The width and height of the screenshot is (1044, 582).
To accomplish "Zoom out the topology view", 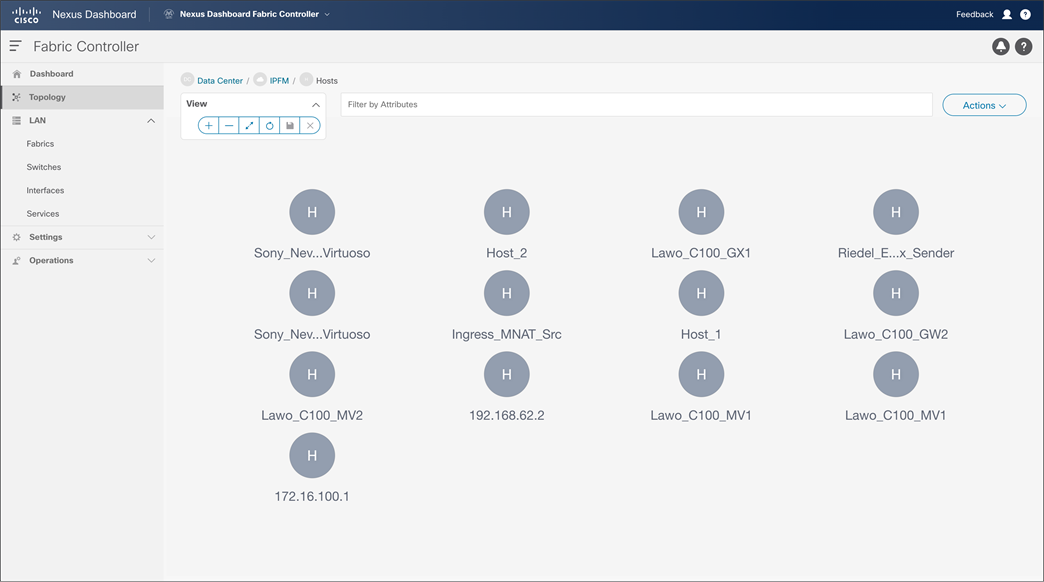I will tap(229, 125).
